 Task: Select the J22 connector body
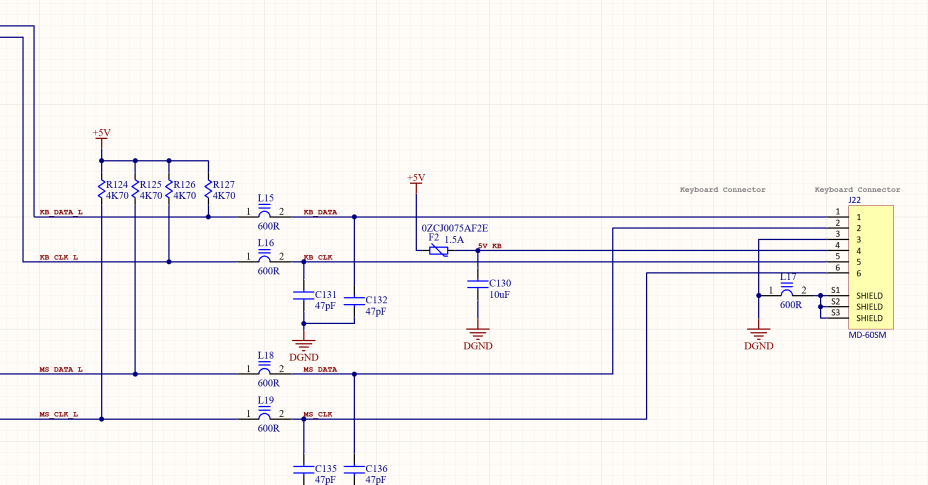pyautogui.click(x=870, y=267)
